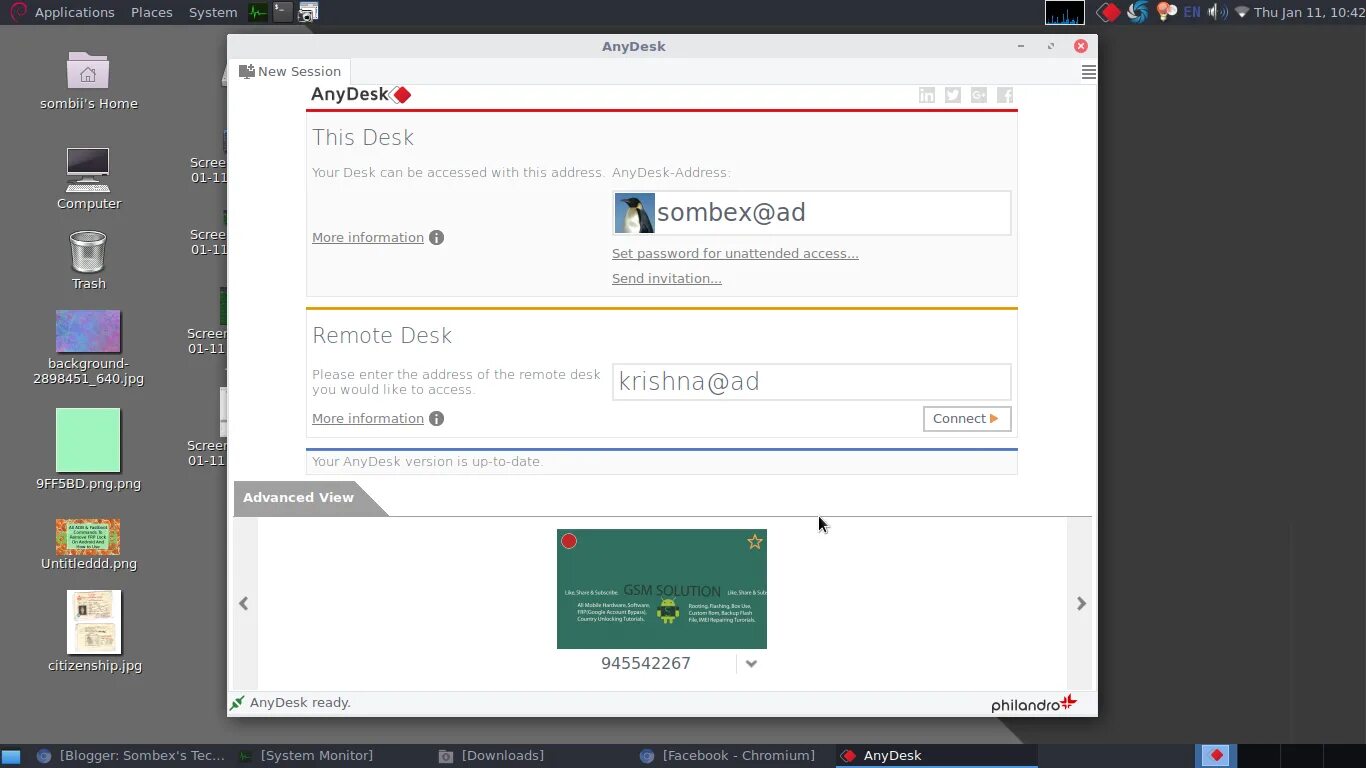
Task: Click the 'Send invitation...' link
Action: [667, 279]
